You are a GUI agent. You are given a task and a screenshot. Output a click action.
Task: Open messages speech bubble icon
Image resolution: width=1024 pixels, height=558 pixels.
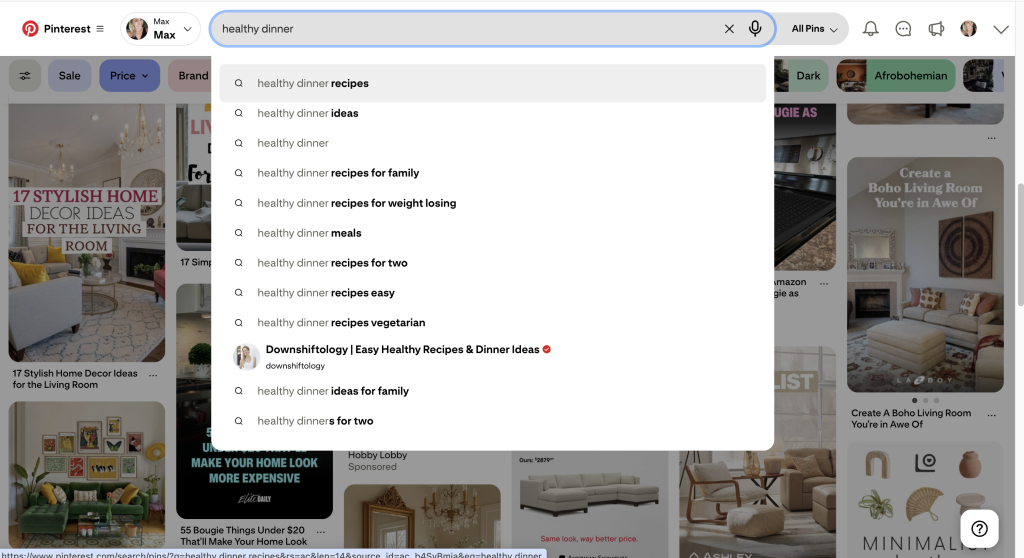[x=903, y=29]
